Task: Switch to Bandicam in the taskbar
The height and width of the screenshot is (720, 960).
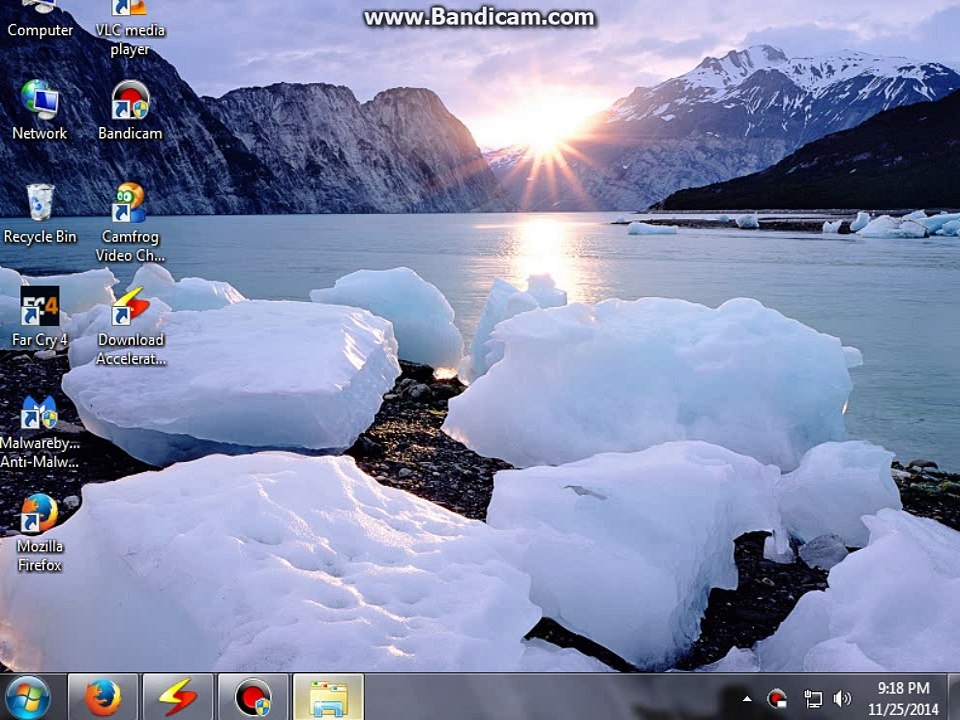Action: (x=253, y=697)
